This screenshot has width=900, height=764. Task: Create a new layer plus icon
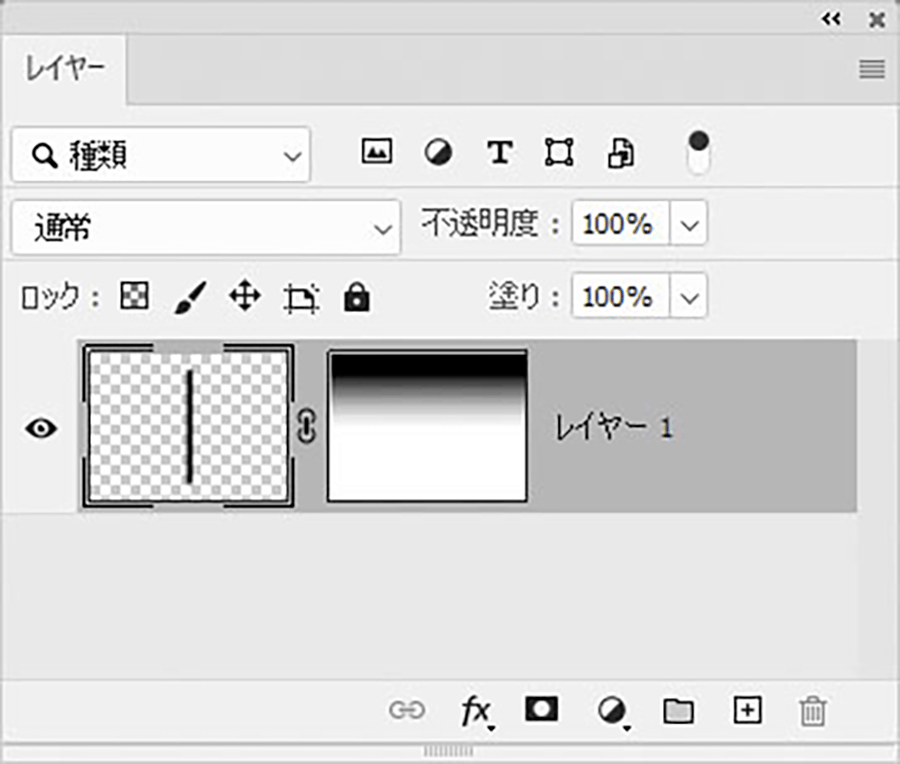747,710
